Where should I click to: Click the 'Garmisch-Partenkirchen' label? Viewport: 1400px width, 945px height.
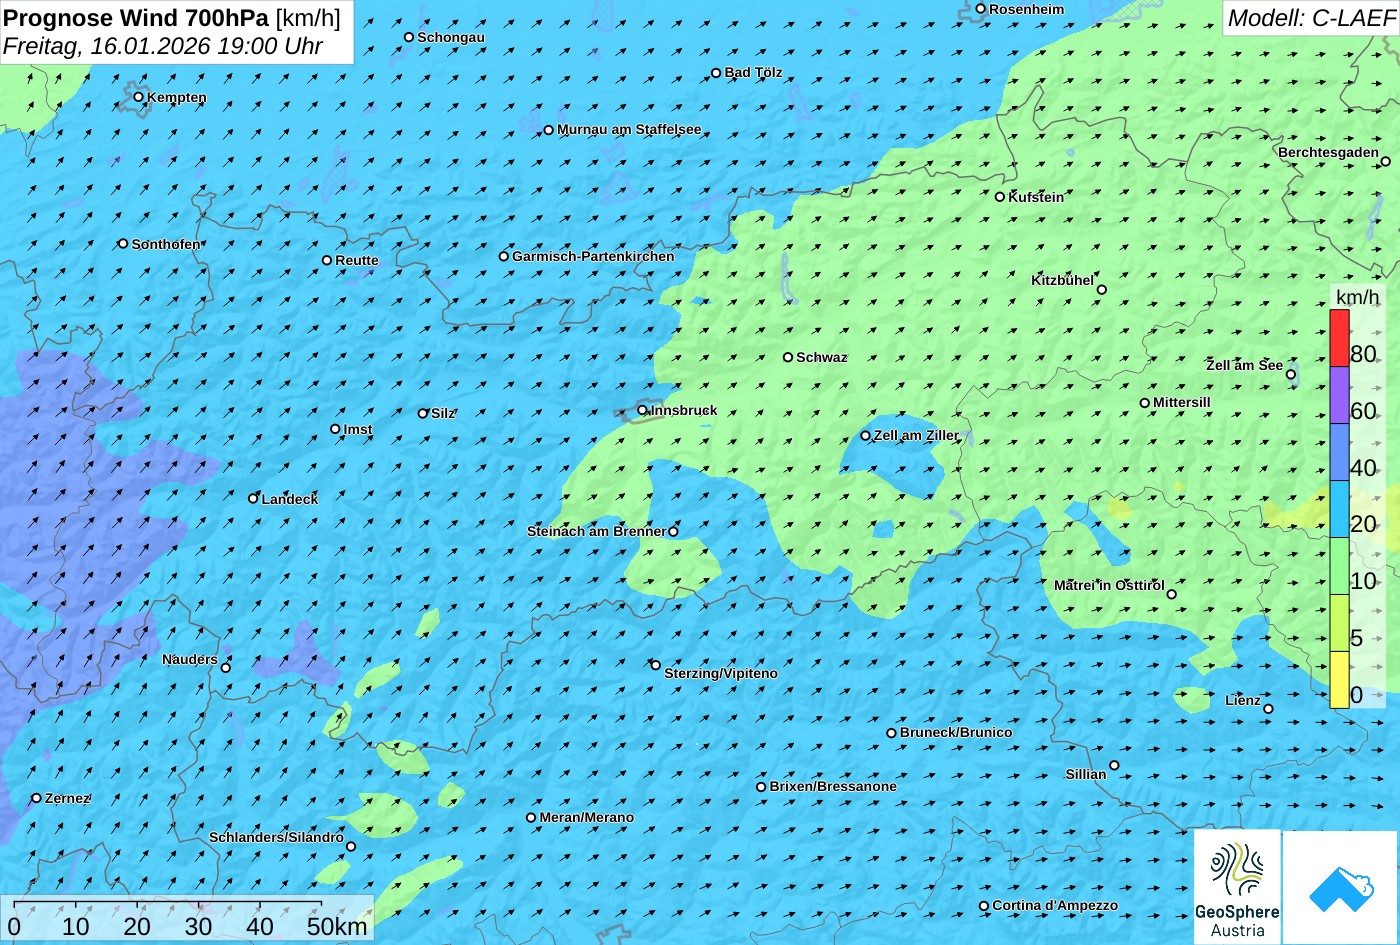pos(593,256)
